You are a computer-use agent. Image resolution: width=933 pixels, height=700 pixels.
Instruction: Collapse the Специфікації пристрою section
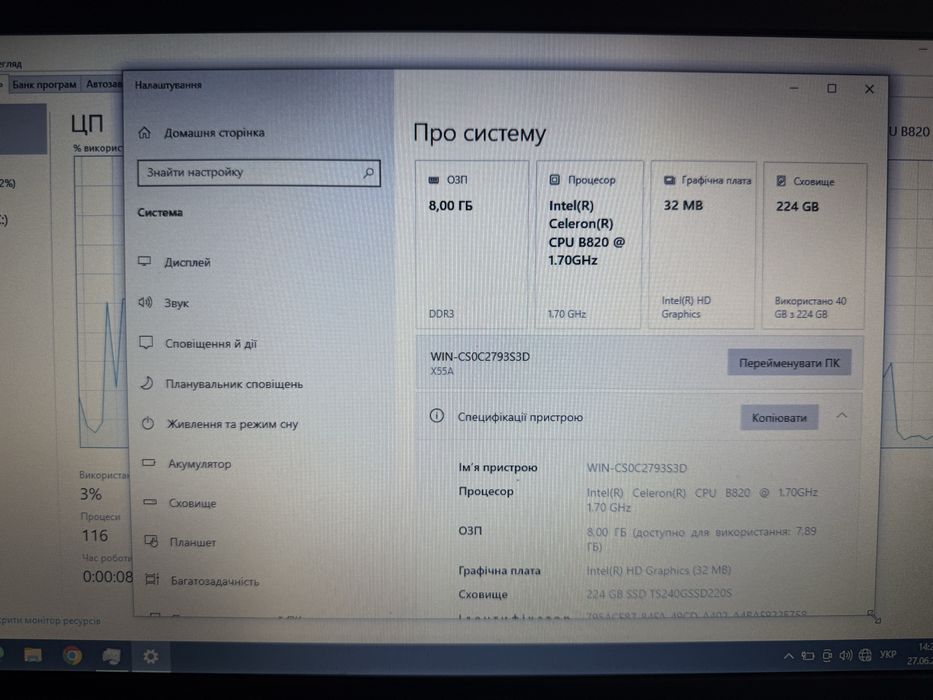tap(841, 415)
